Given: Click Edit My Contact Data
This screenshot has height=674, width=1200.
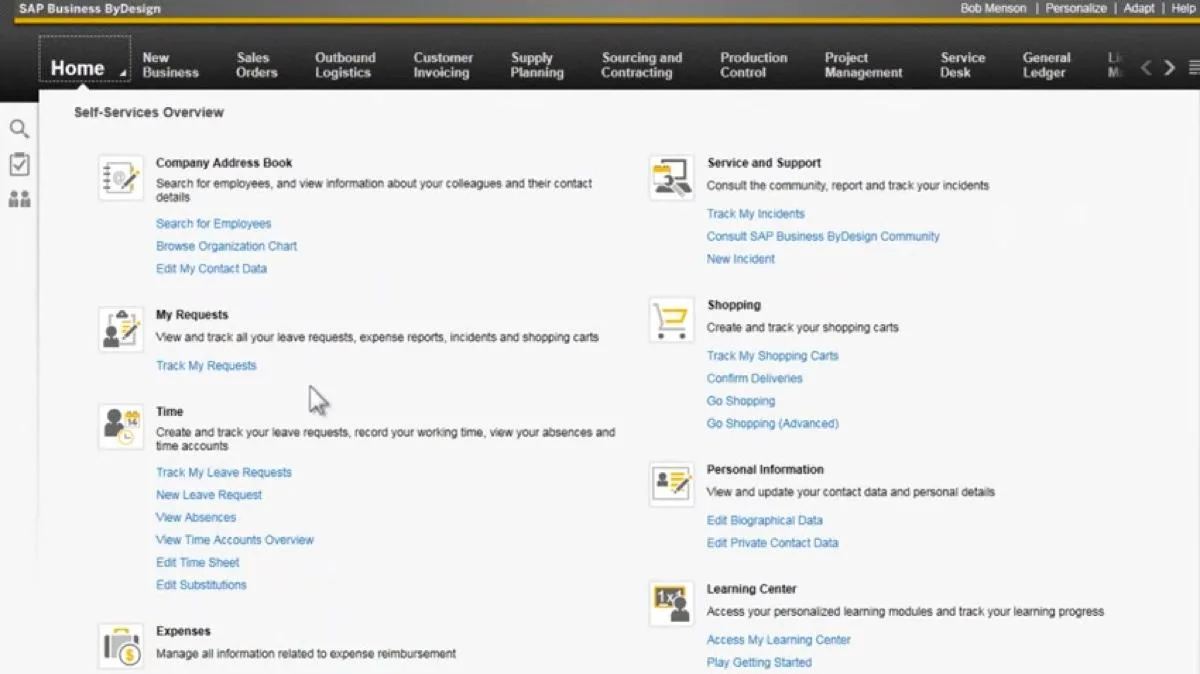Looking at the screenshot, I should coord(211,269).
